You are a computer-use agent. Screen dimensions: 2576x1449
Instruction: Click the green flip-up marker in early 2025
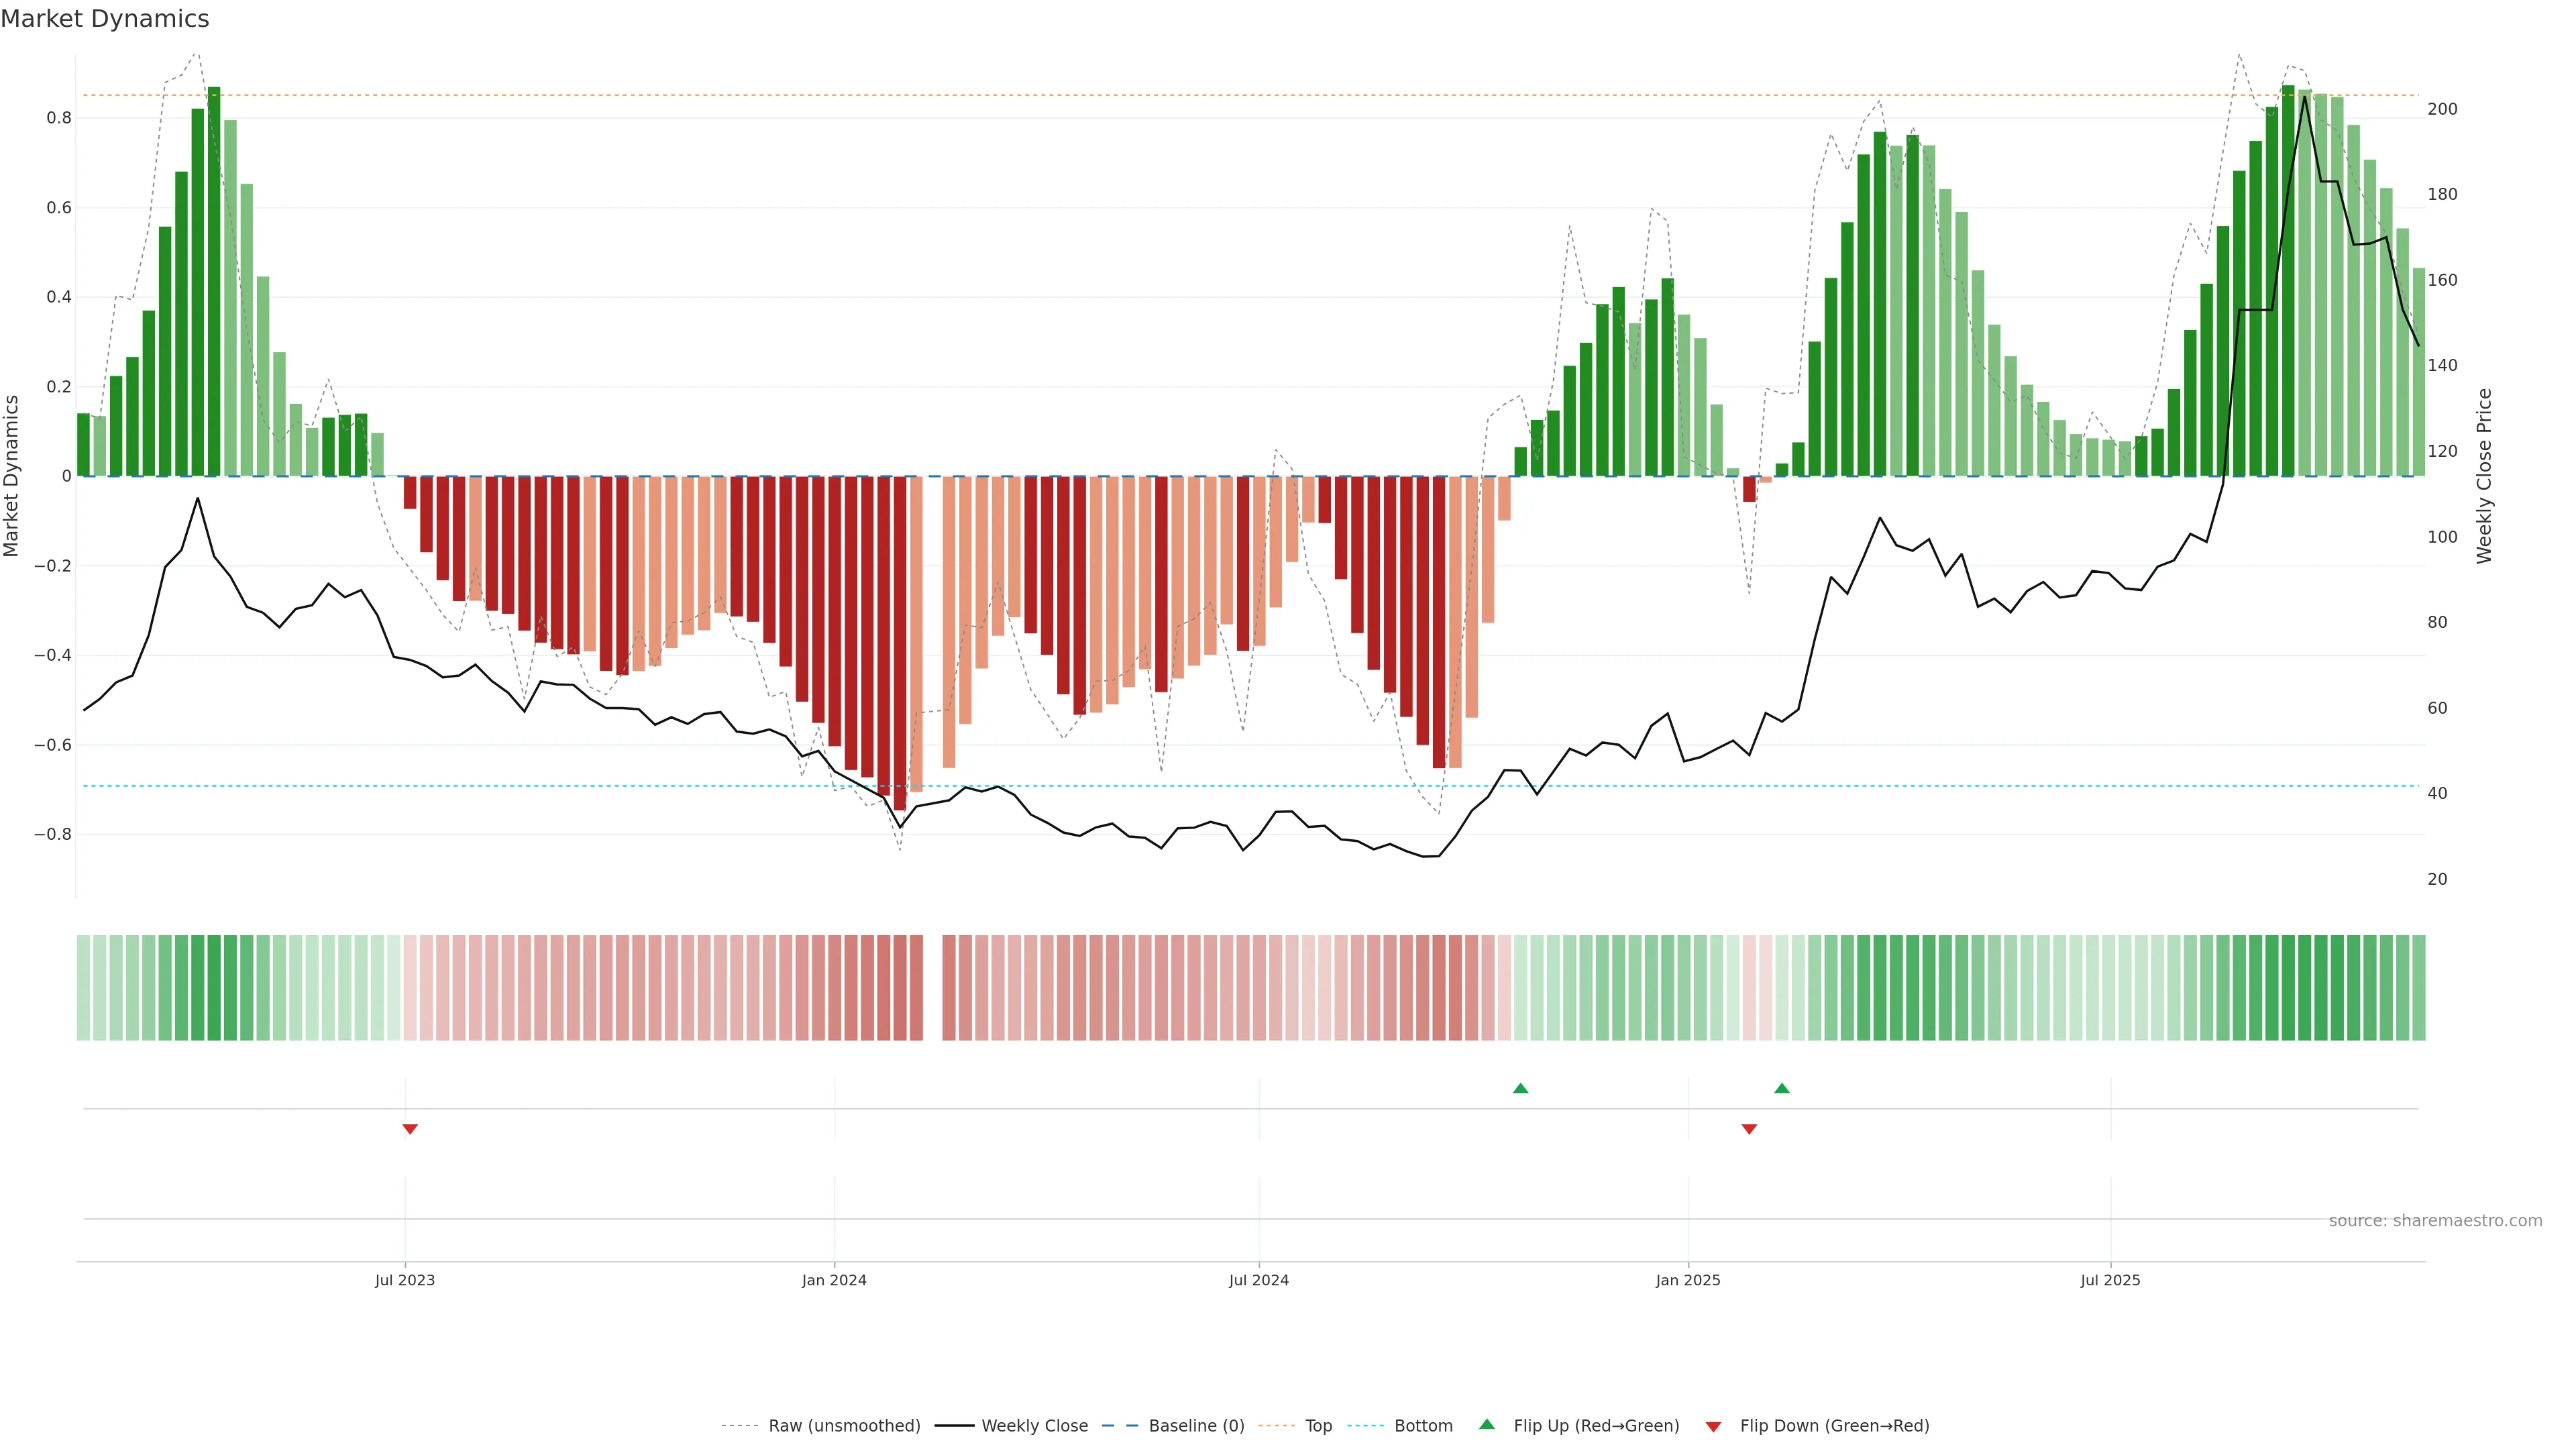(x=1781, y=1088)
